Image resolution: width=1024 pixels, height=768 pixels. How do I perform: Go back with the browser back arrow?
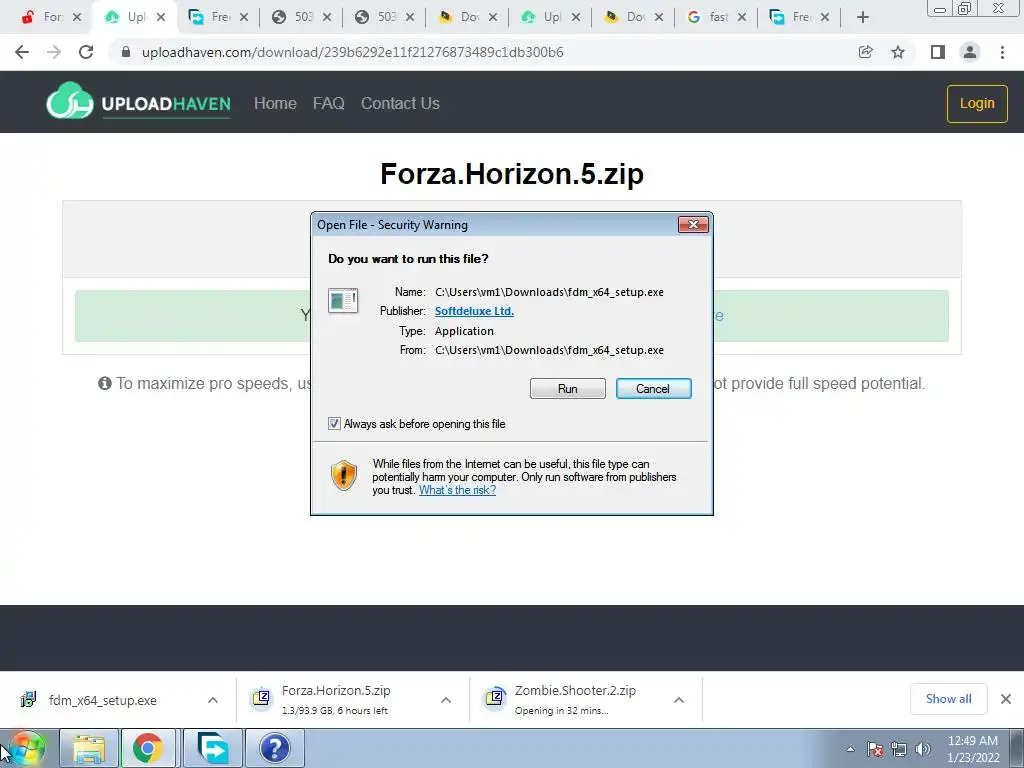coord(22,52)
